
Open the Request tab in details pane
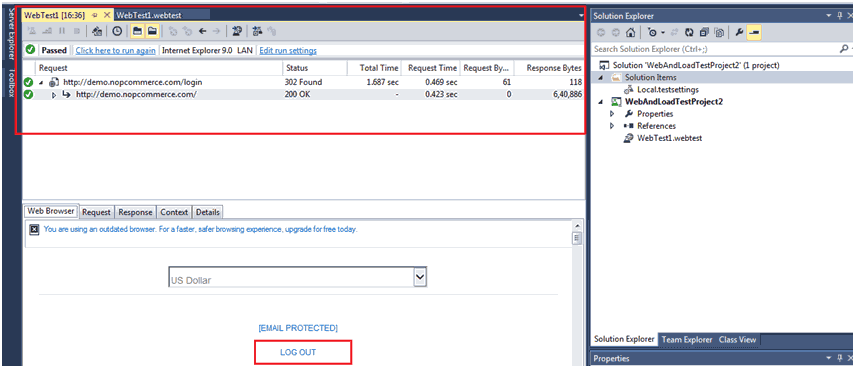(x=96, y=212)
